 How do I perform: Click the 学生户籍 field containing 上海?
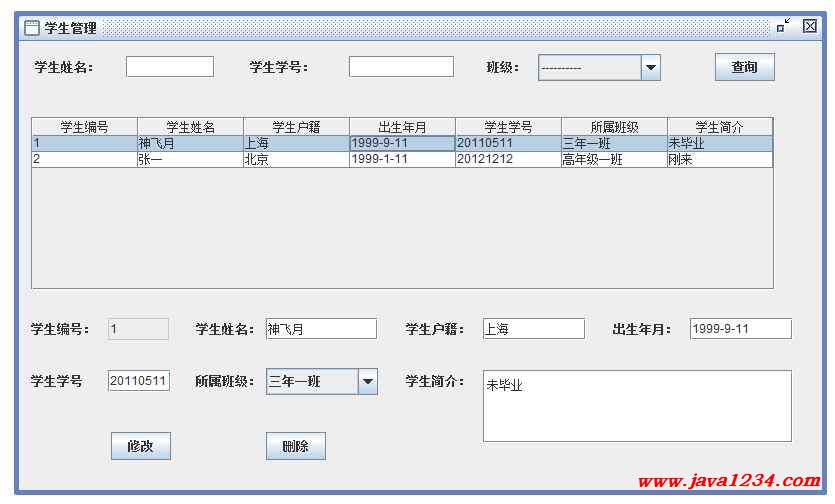click(534, 329)
